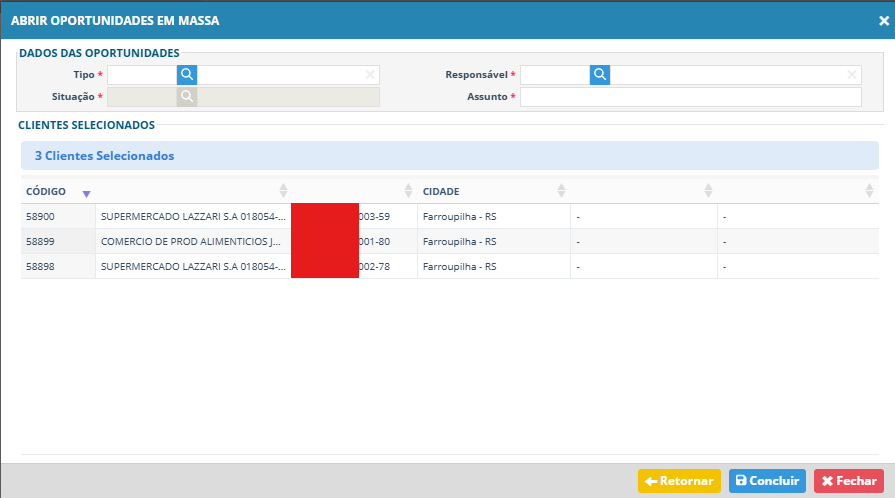
Task: Clear the Responsável field with its X
Action: coord(852,75)
